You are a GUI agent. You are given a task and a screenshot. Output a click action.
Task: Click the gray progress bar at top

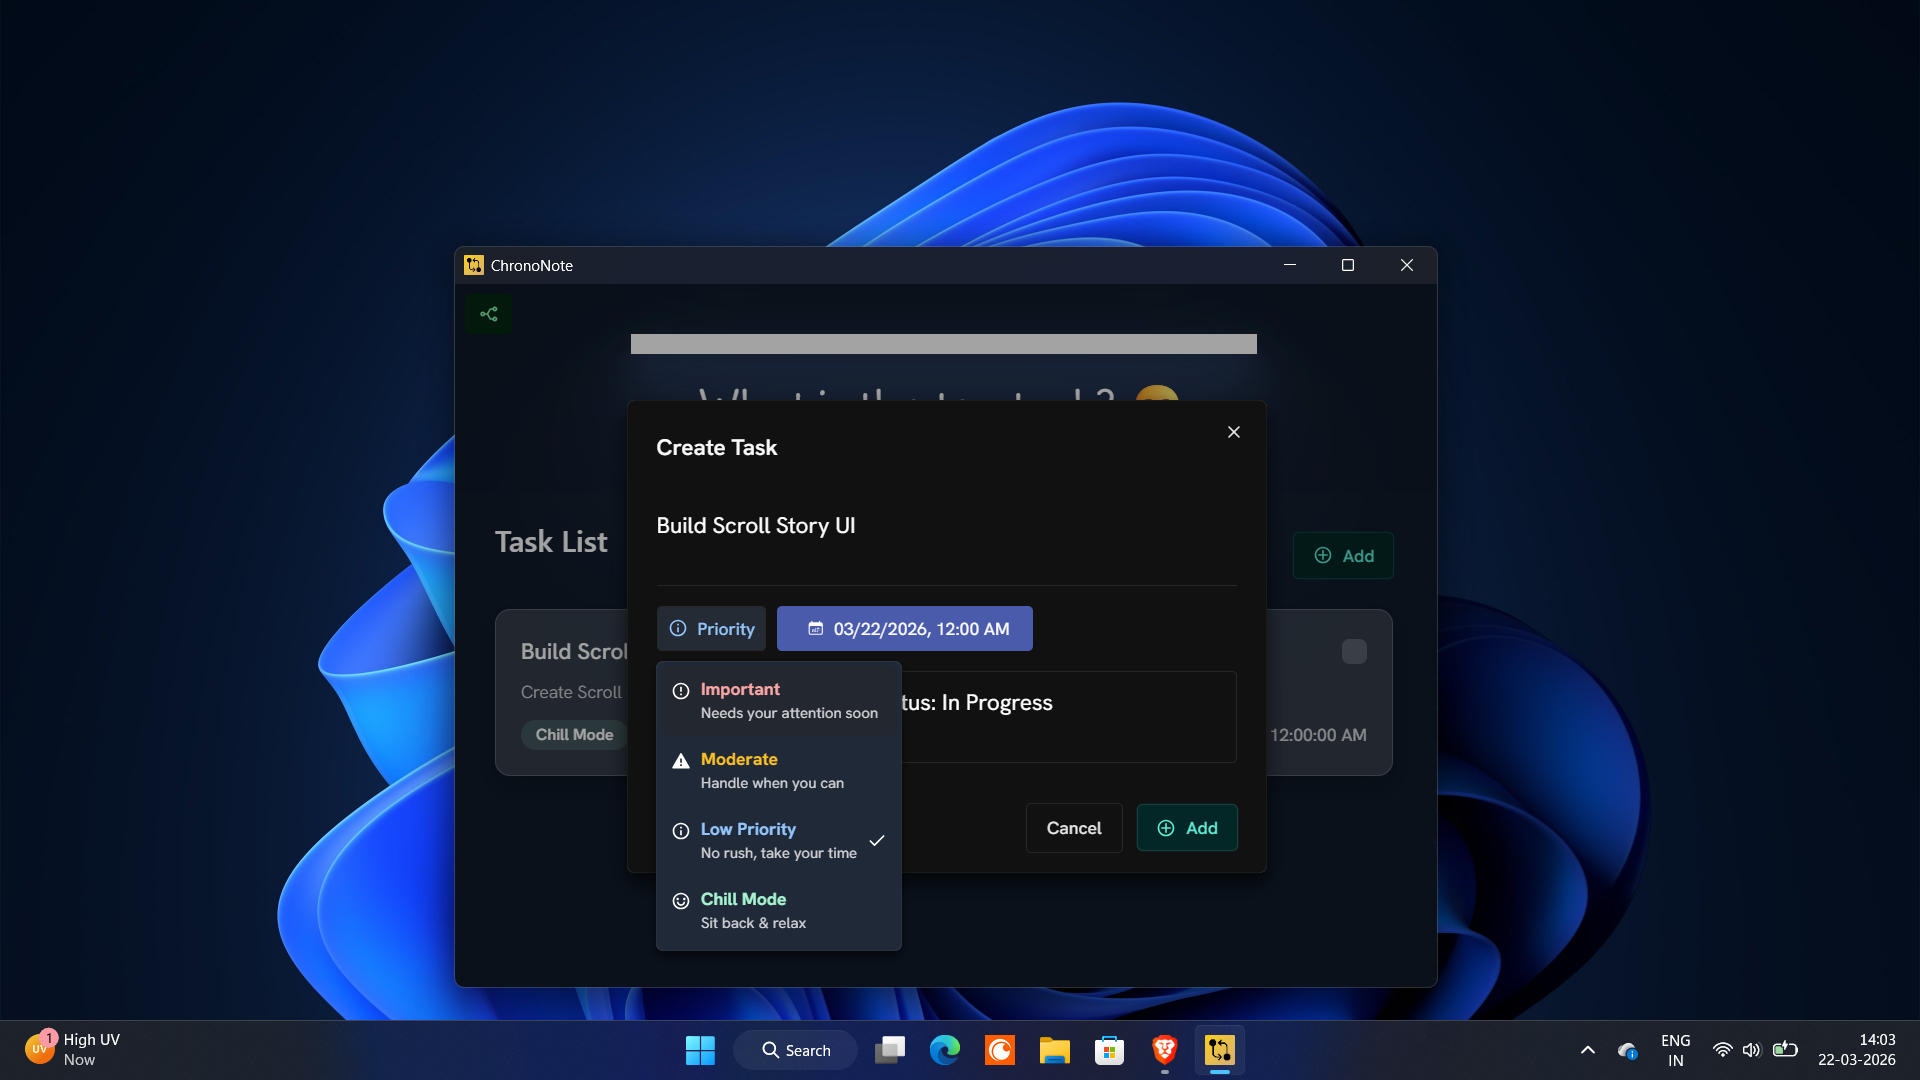click(943, 344)
